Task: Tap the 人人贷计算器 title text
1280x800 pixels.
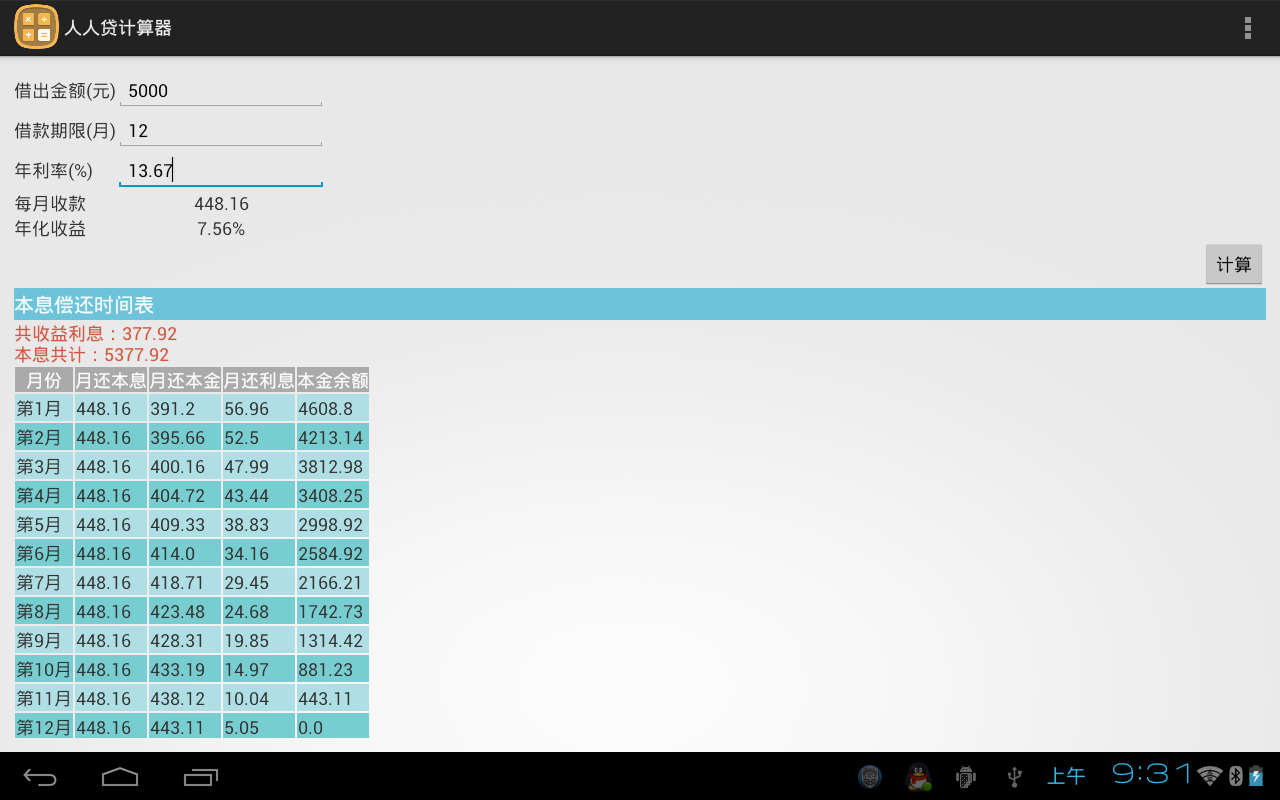Action: pos(118,28)
